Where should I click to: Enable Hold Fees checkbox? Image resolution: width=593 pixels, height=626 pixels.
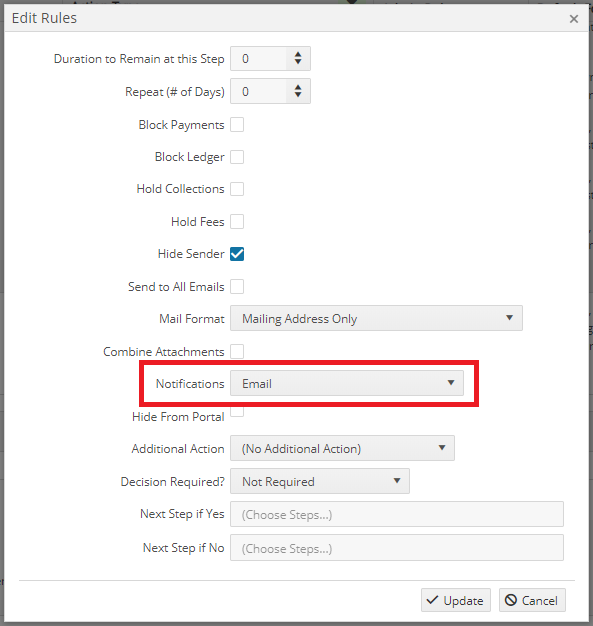click(x=237, y=222)
